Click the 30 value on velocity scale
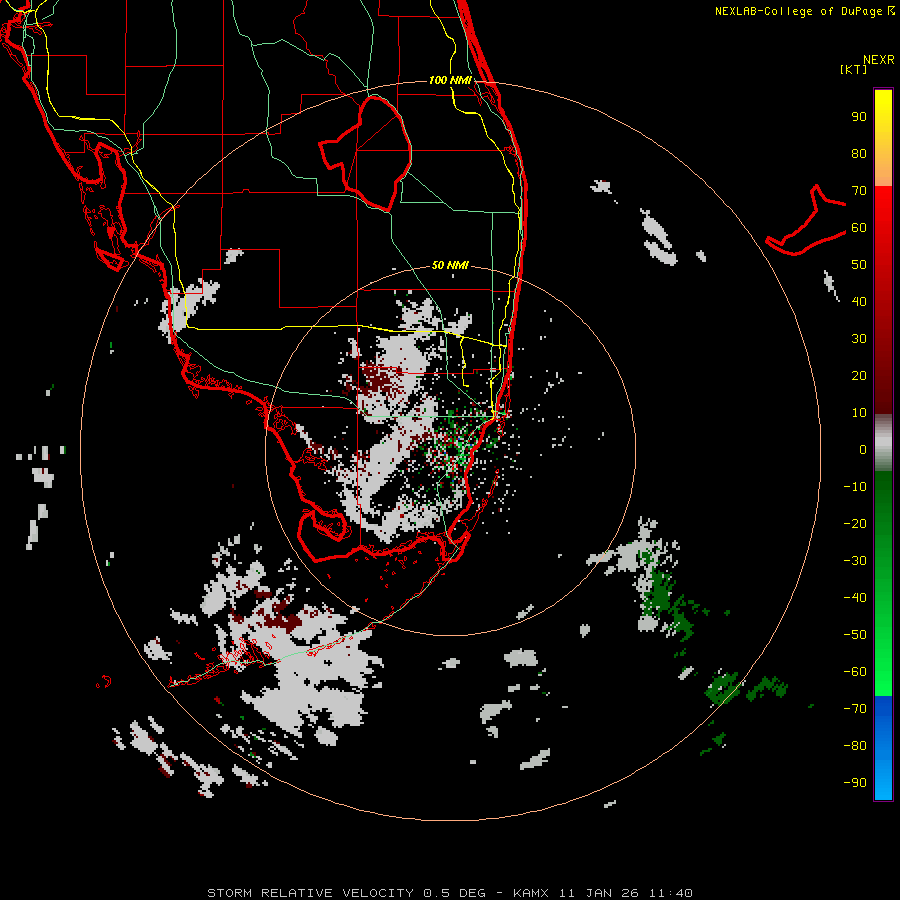The height and width of the screenshot is (900, 900). 859,339
